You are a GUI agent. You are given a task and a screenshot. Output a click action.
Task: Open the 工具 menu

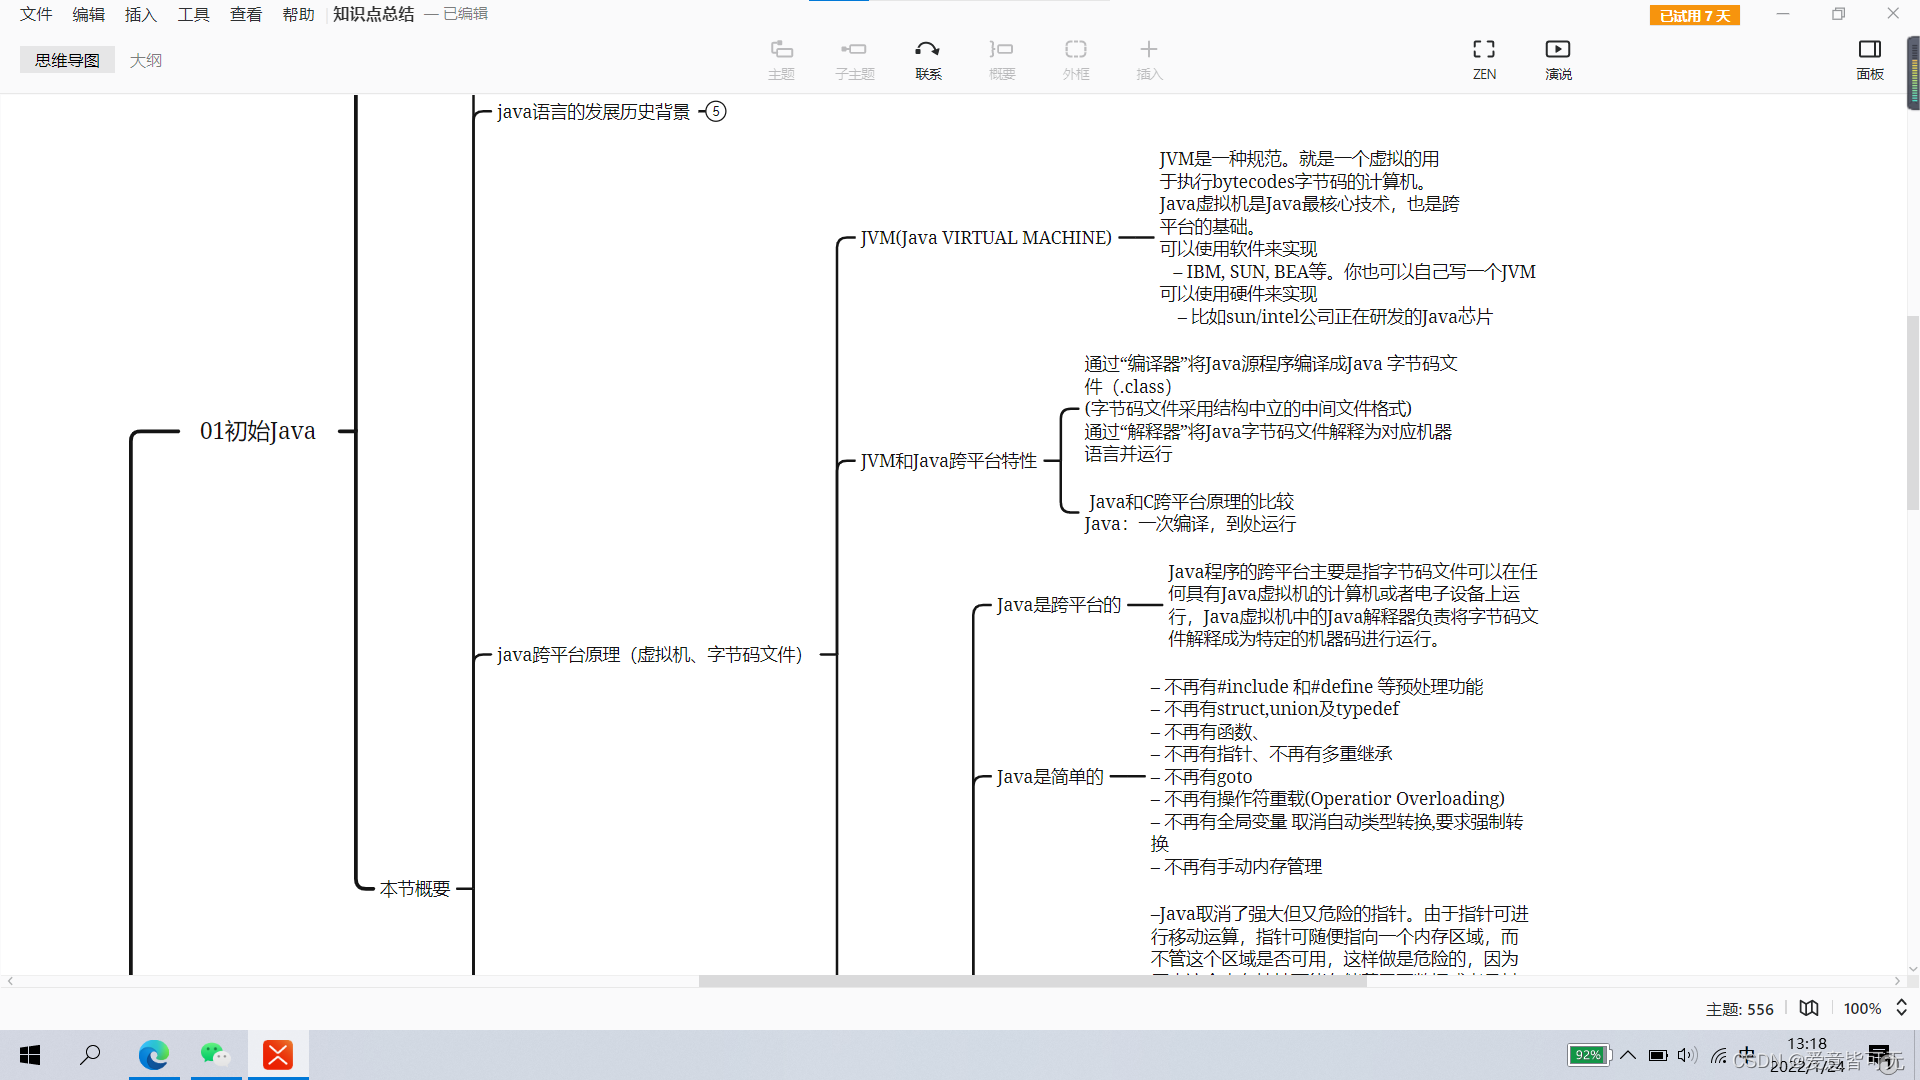pyautogui.click(x=193, y=14)
